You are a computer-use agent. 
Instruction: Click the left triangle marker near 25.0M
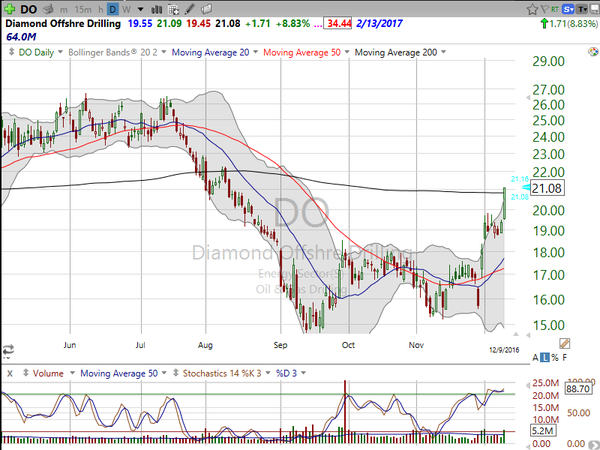click(528, 386)
